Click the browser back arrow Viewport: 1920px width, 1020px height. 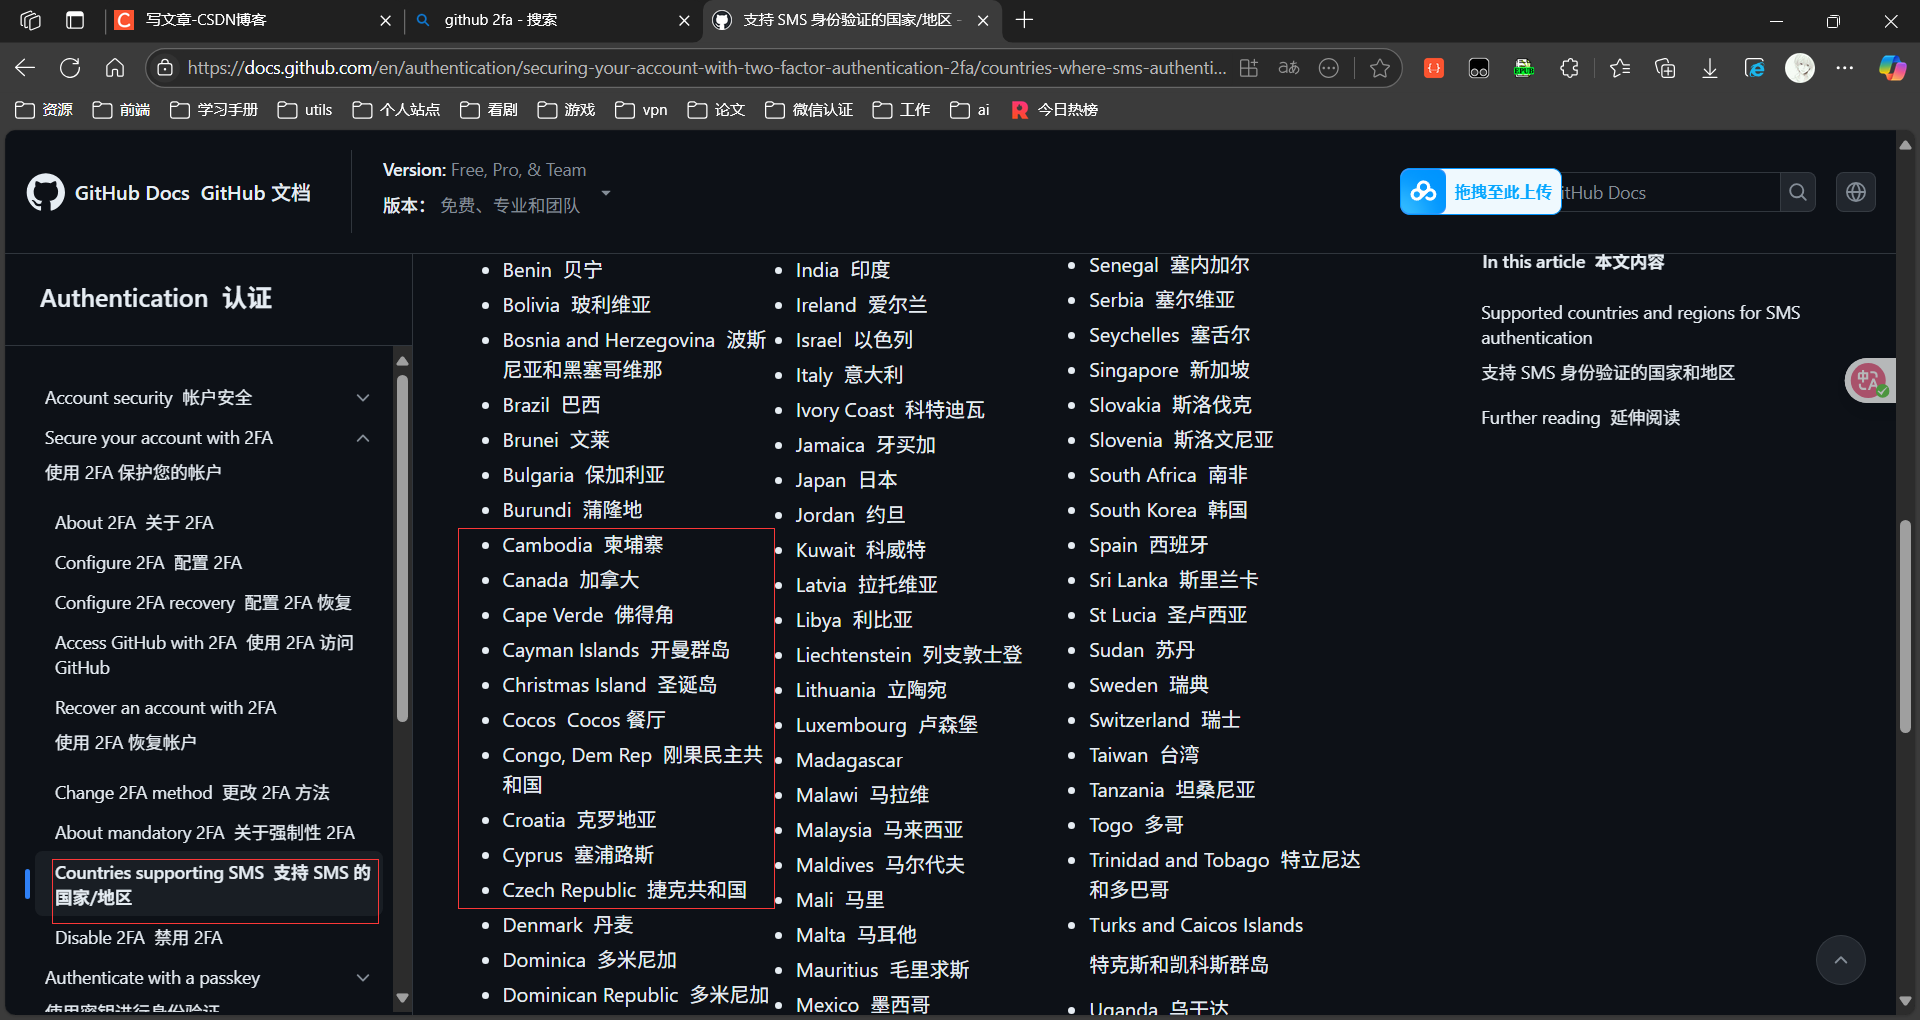25,68
